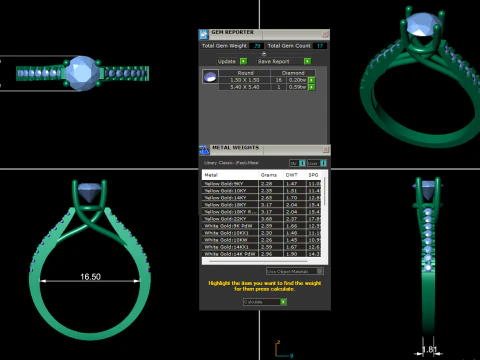Collapse the gem reporter with minus button
Image resolution: width=480 pixels, height=360 pixels.
coord(264,53)
